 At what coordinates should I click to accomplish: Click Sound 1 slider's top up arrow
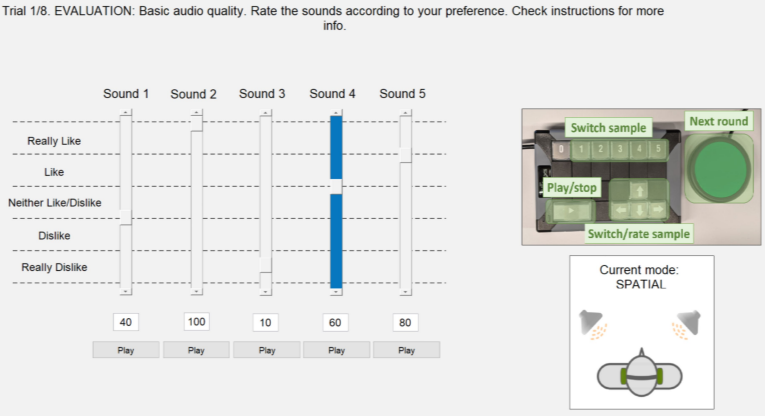click(125, 113)
